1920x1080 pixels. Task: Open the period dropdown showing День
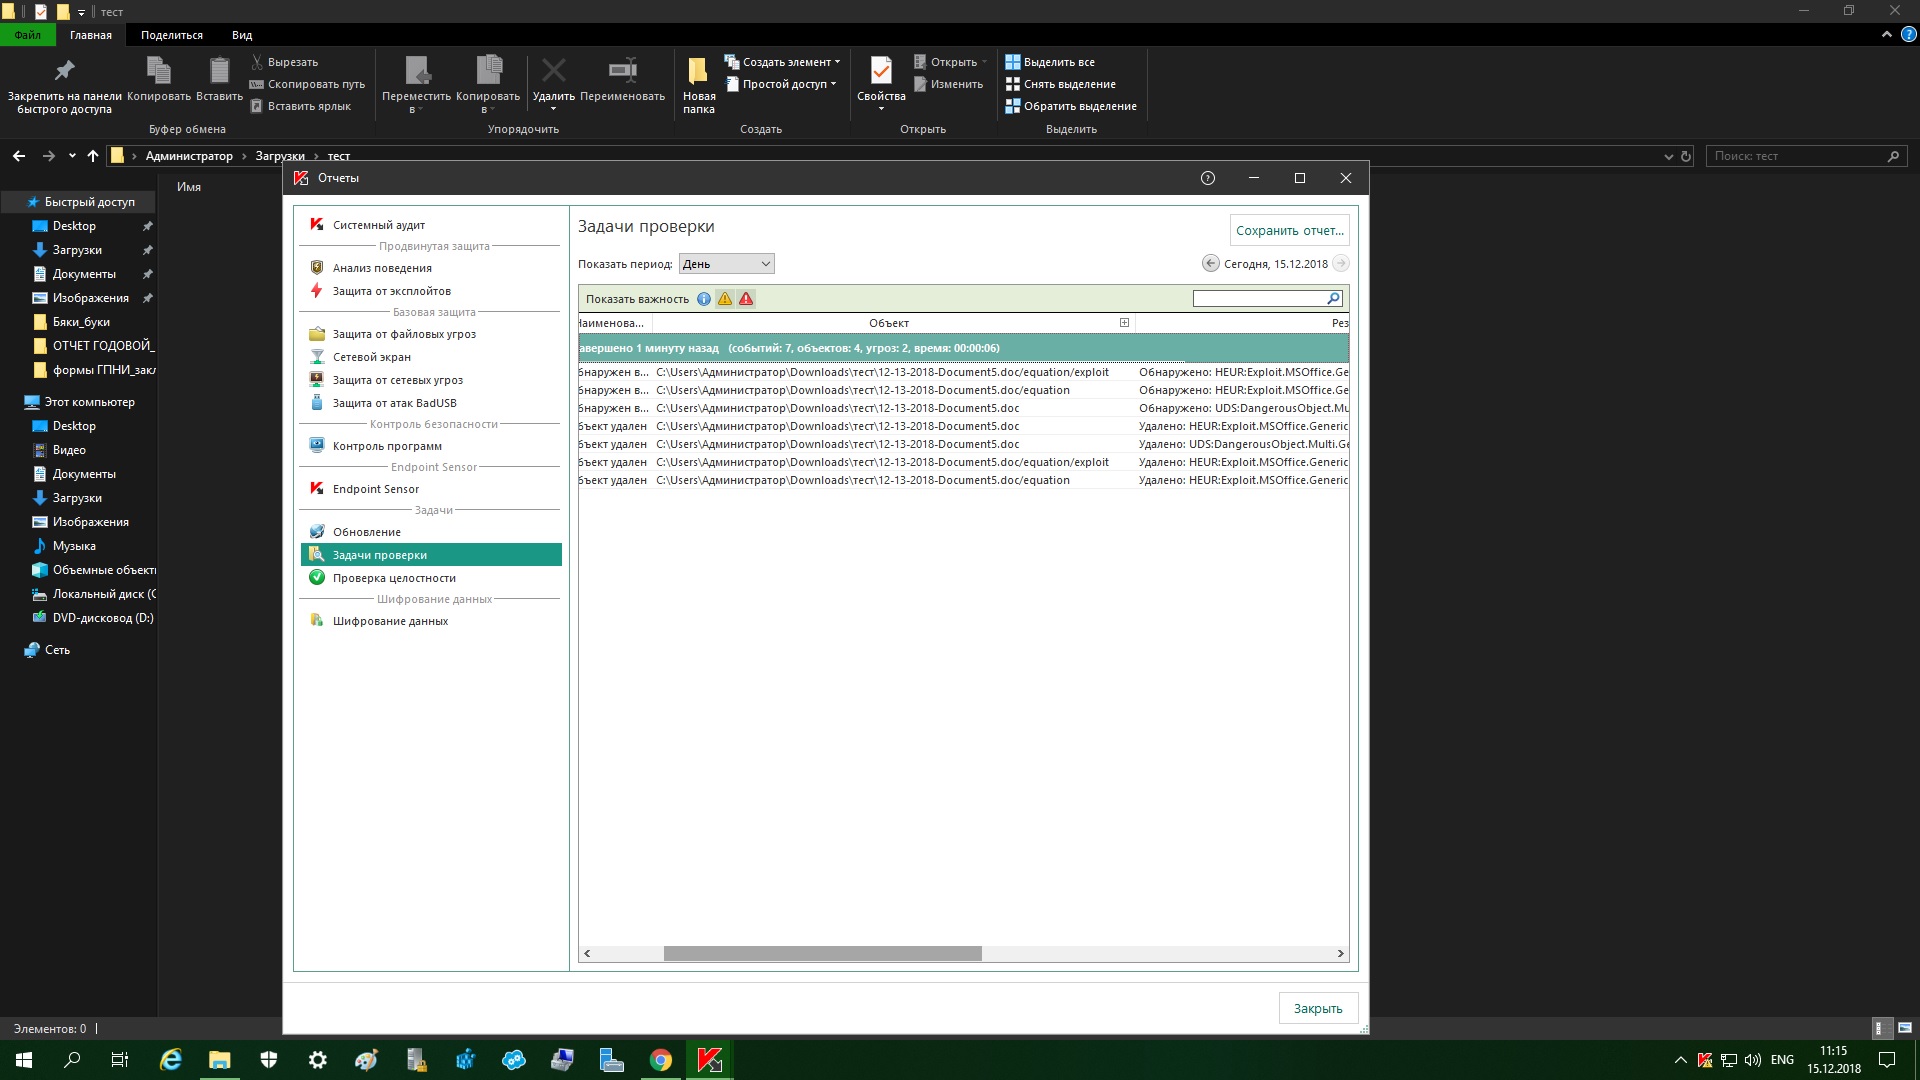(726, 264)
